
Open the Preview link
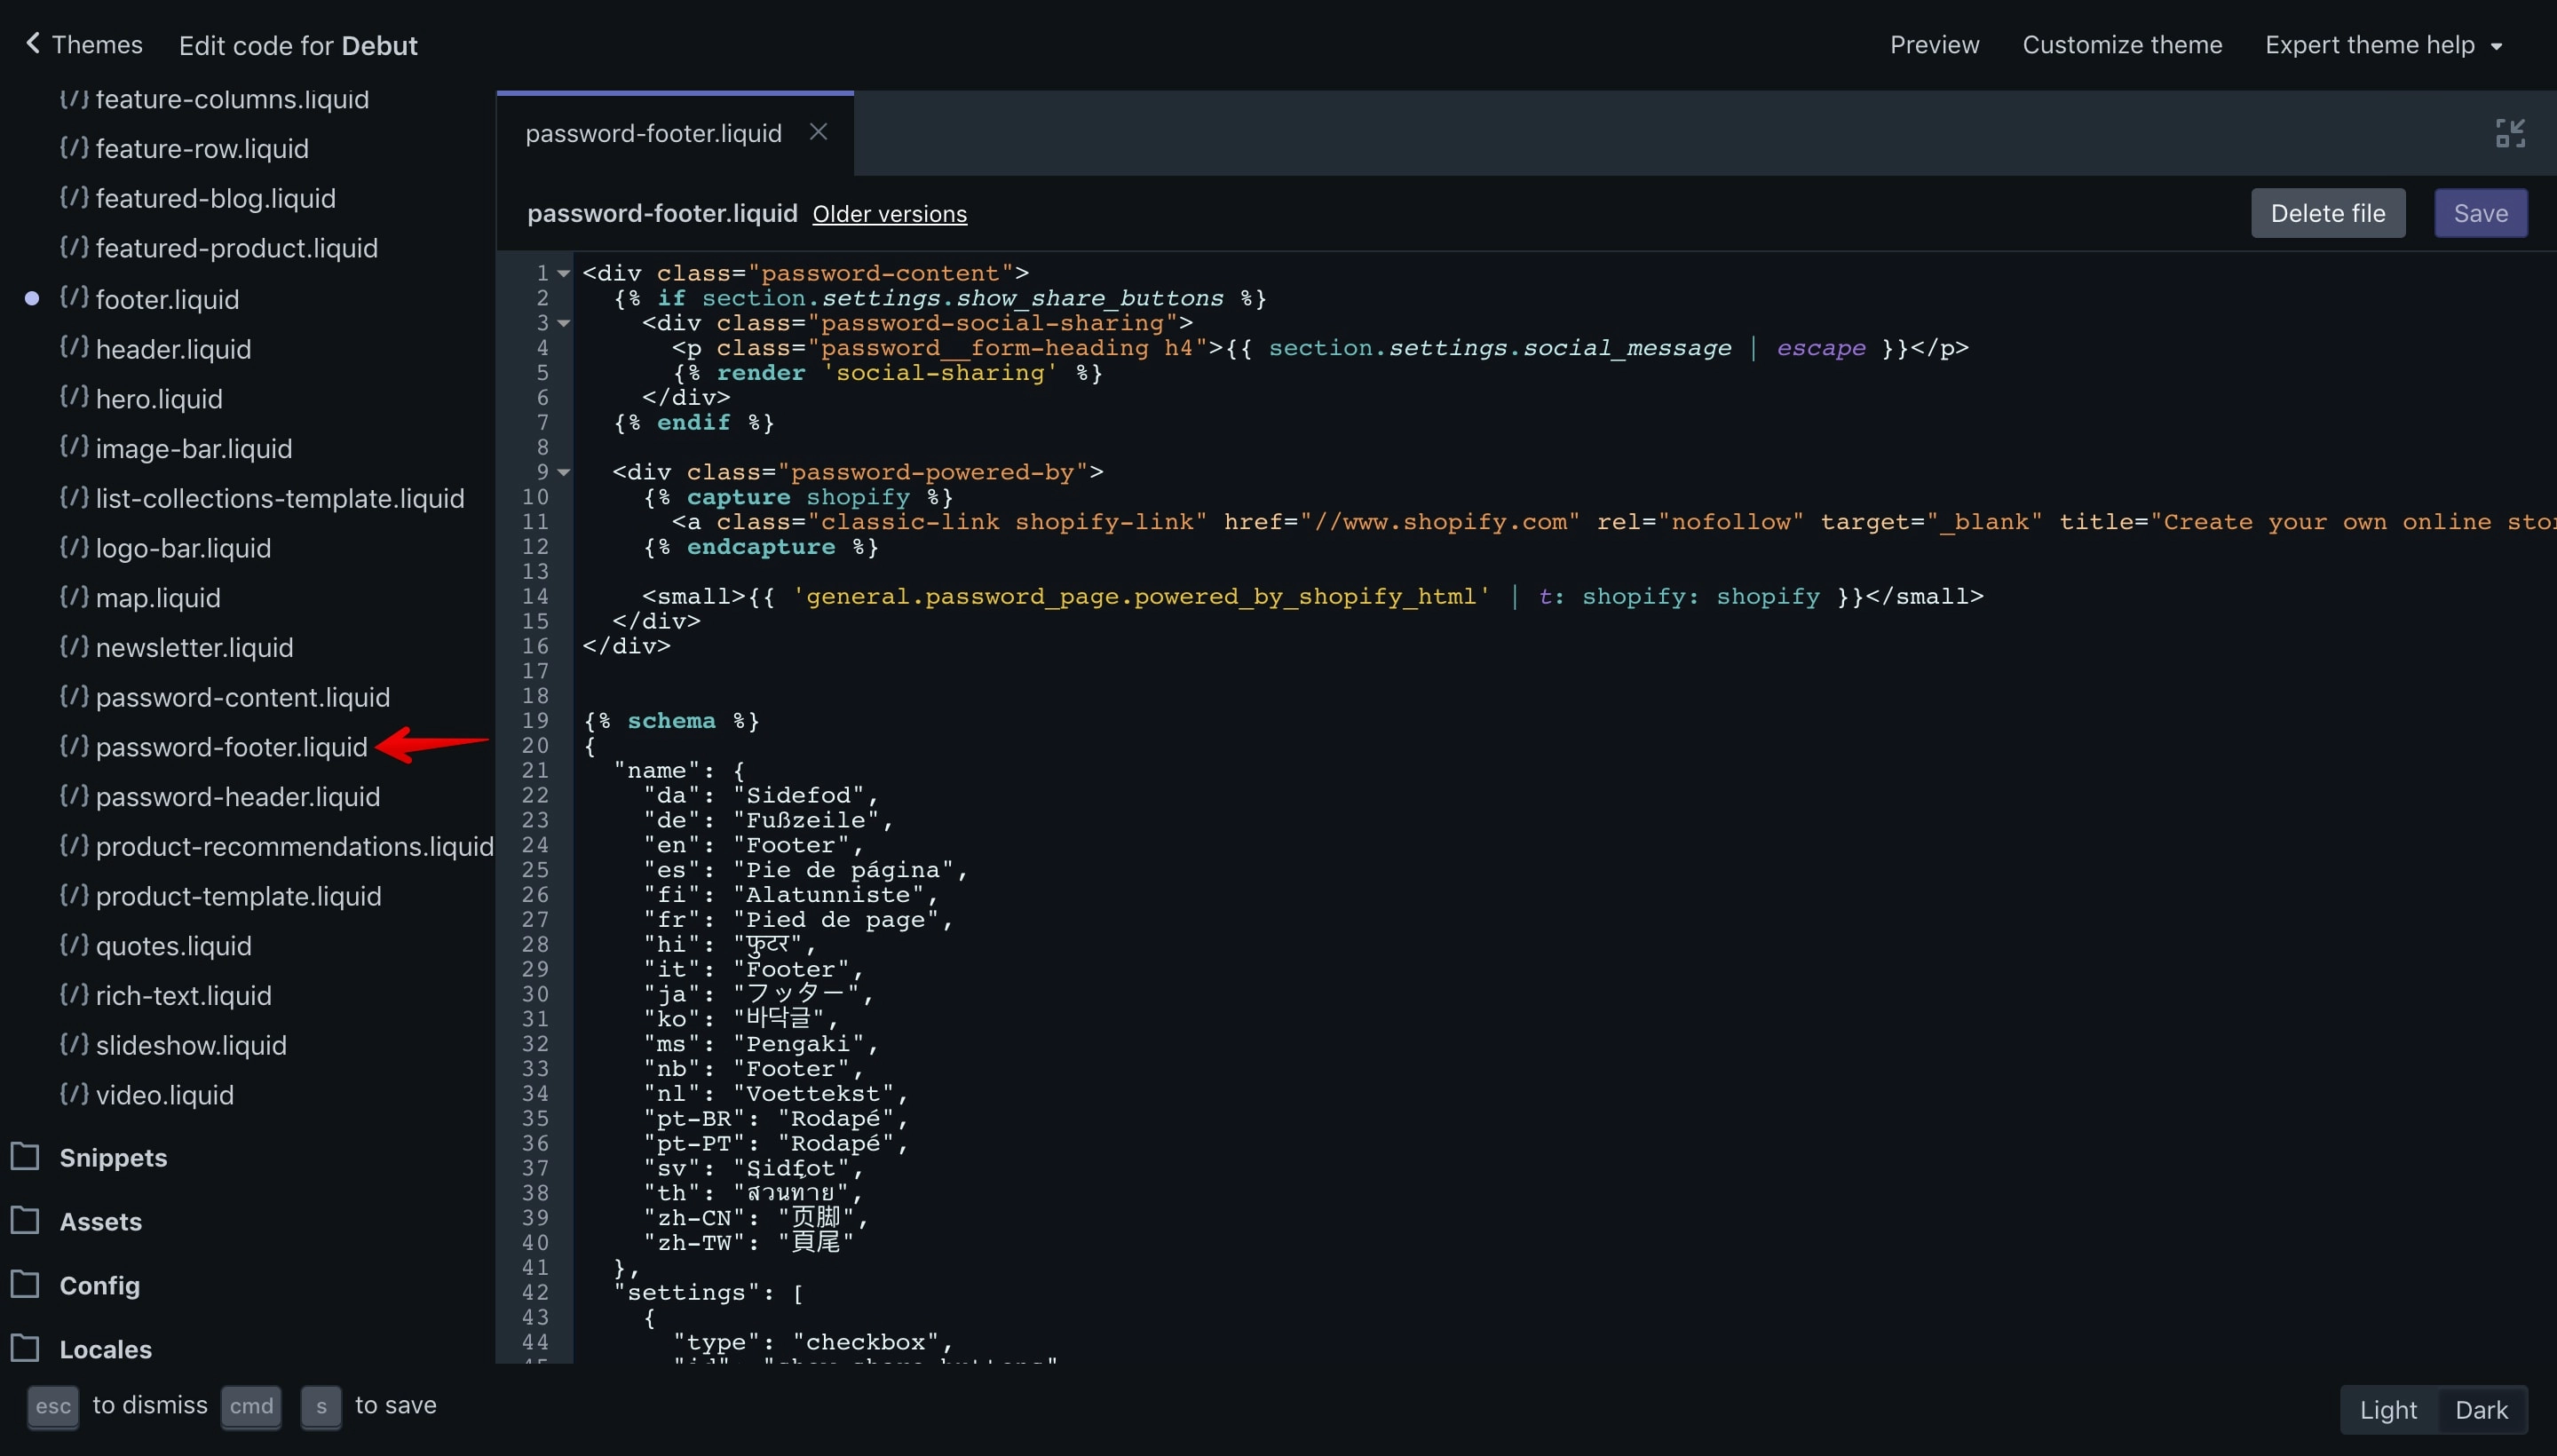click(x=1933, y=45)
